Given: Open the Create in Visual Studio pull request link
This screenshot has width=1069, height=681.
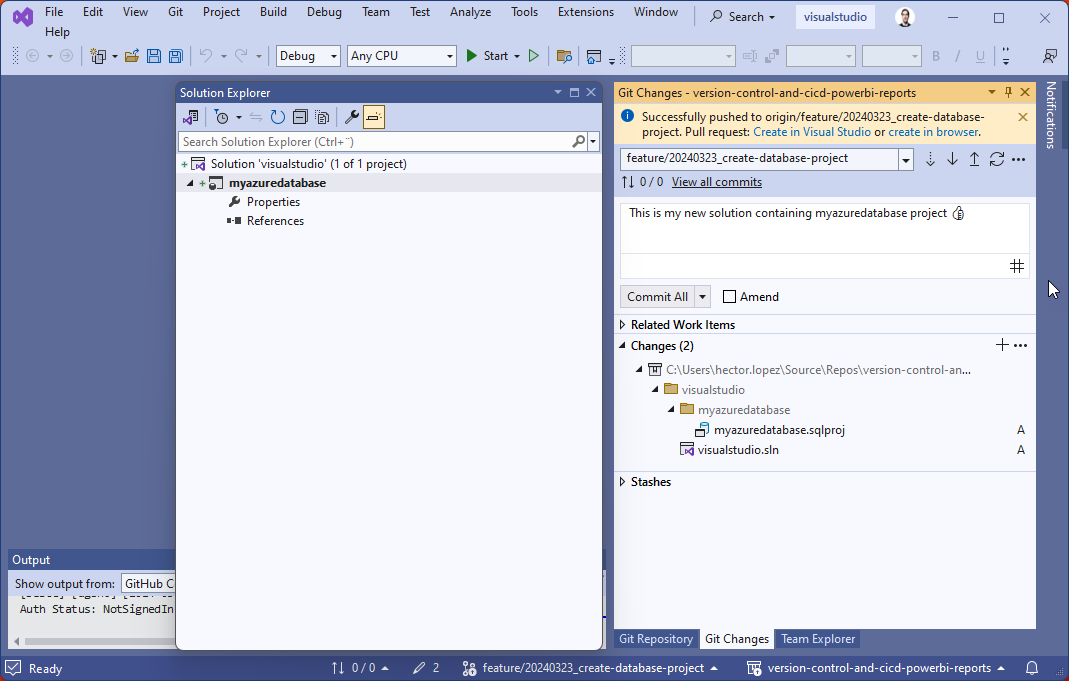Looking at the screenshot, I should coord(812,131).
